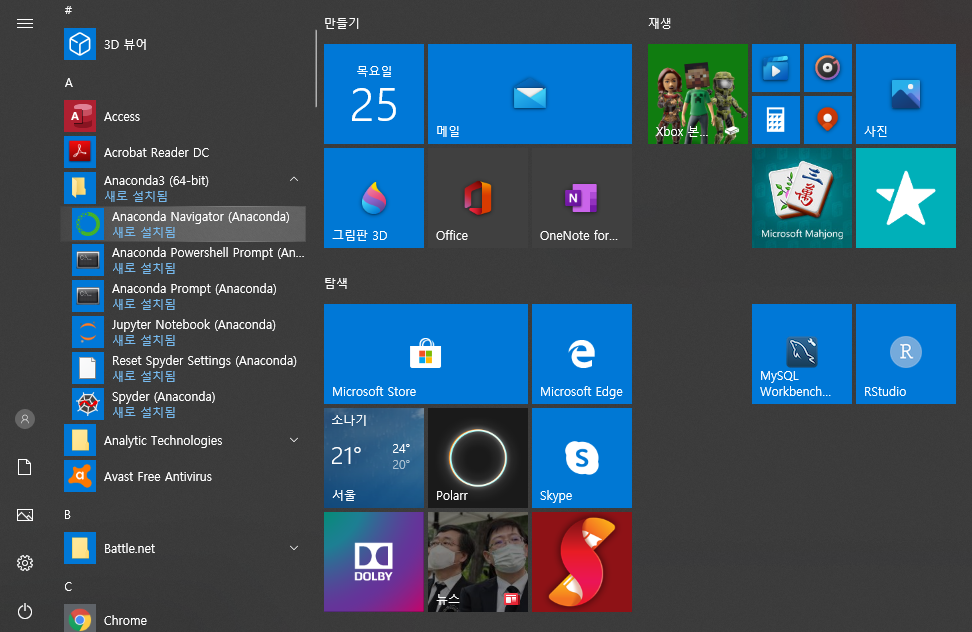The width and height of the screenshot is (972, 632).
Task: Launch Access from the app list
Action: [184, 116]
